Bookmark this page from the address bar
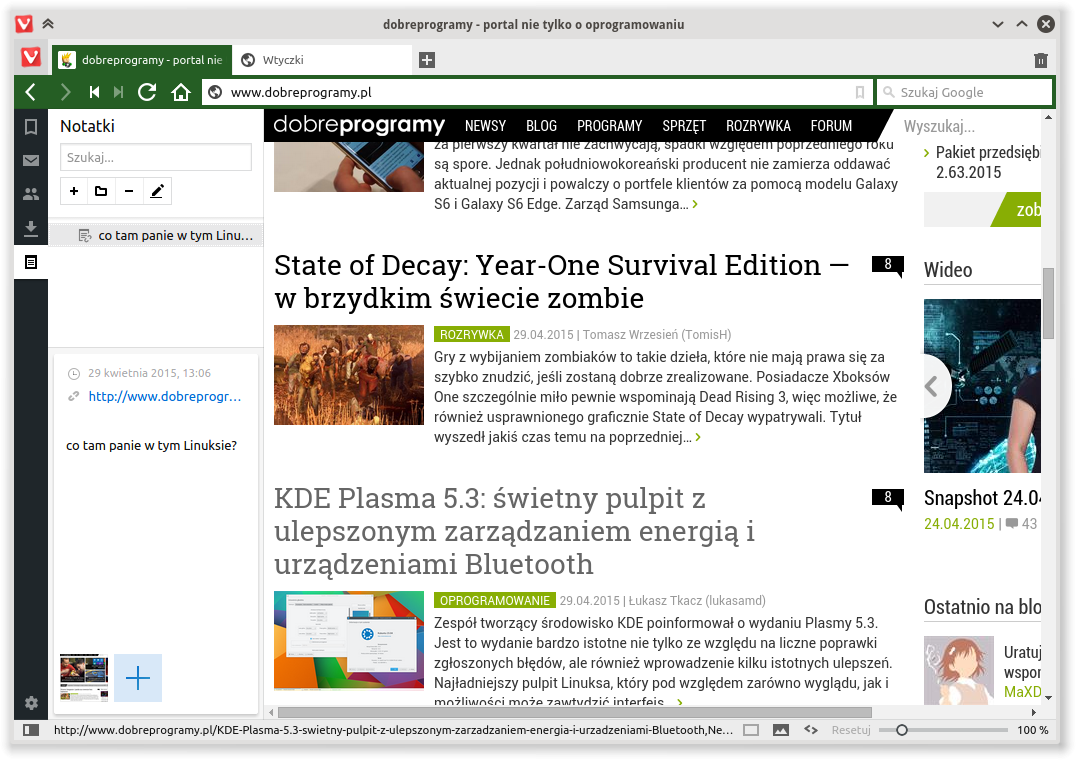The height and width of the screenshot is (760, 1076). point(860,92)
